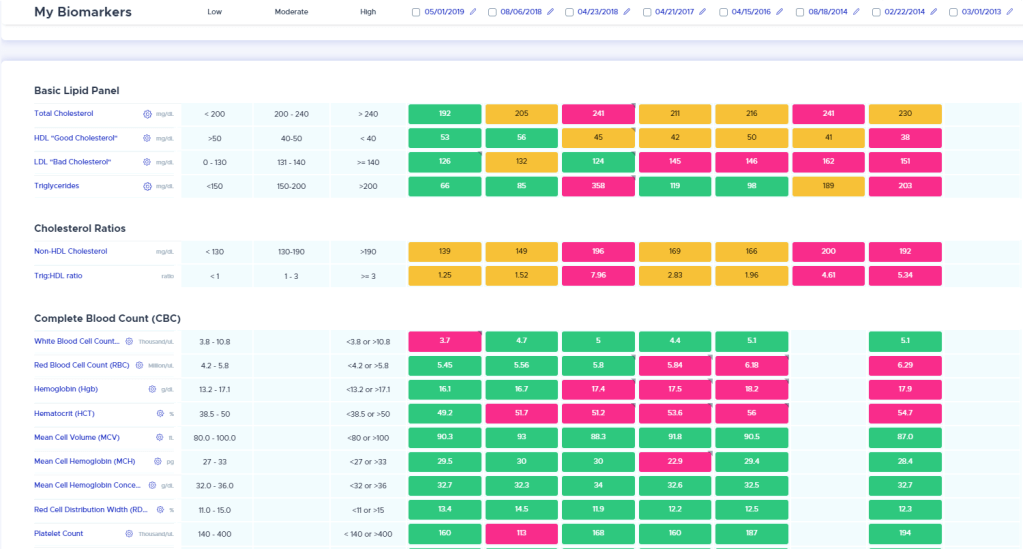Click the Red Blood Cell Count (RBC) link
The image size is (1023, 549).
point(81,365)
